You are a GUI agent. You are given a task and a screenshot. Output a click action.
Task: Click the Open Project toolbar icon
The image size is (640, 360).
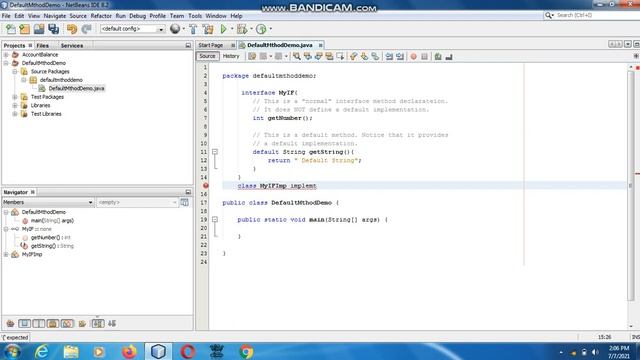(39, 29)
